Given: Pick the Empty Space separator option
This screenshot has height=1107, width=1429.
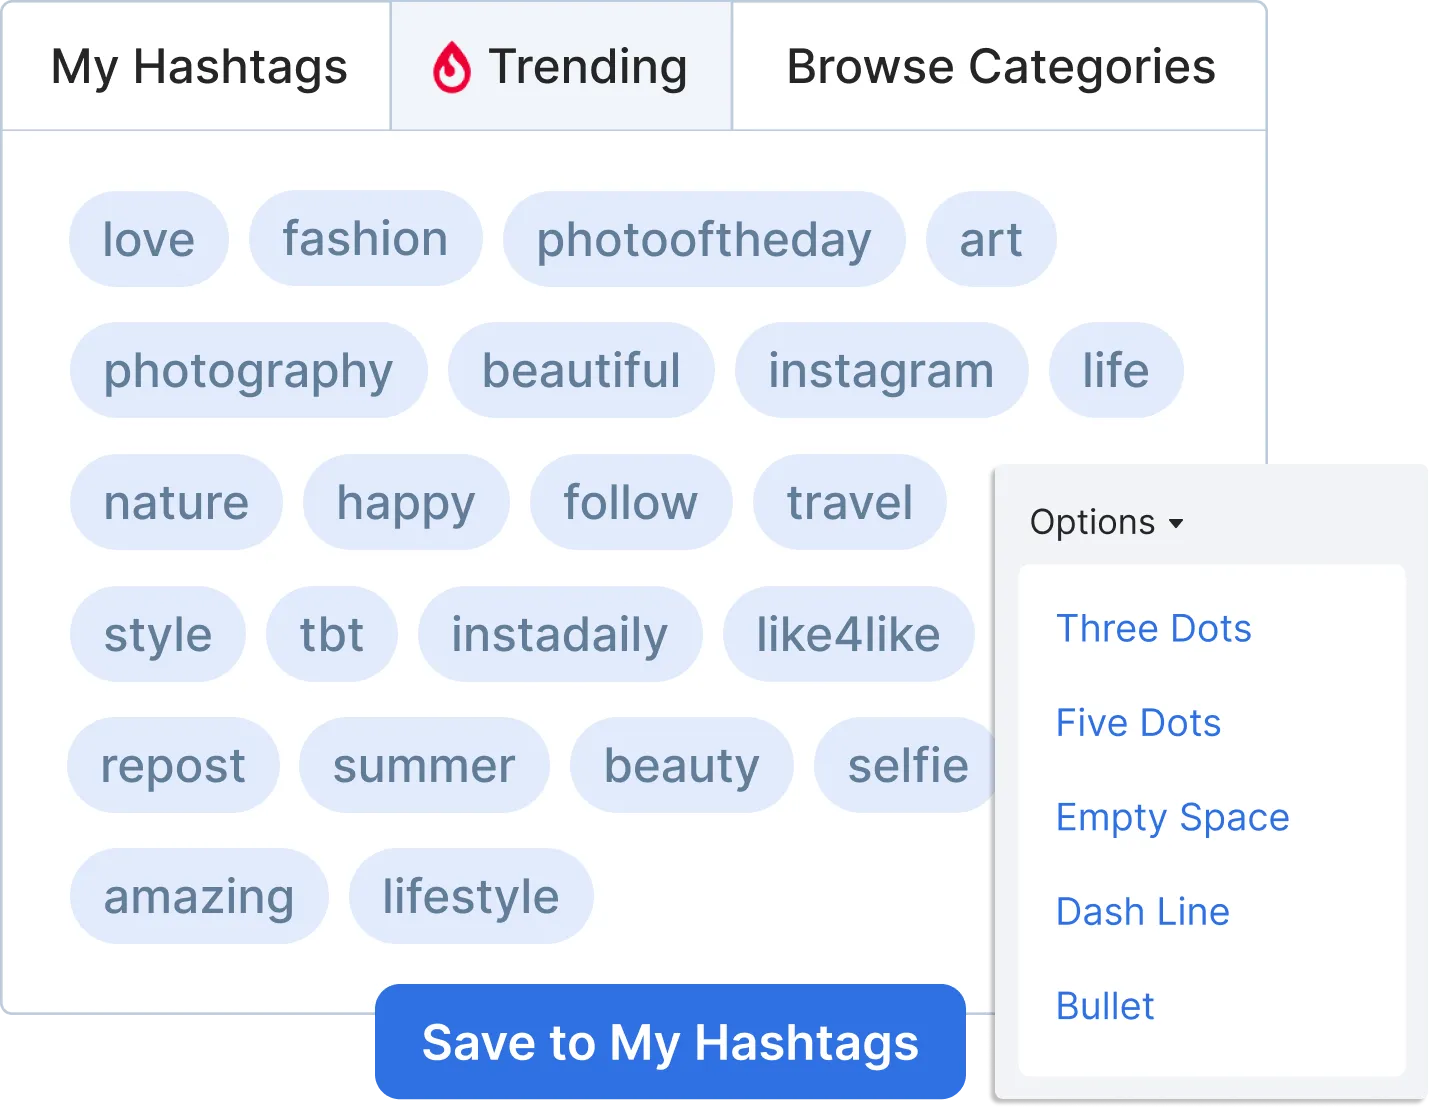Looking at the screenshot, I should point(1173,817).
